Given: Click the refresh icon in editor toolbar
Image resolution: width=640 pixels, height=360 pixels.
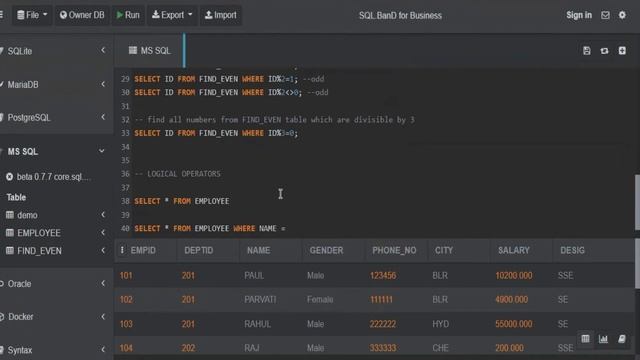Looking at the screenshot, I should (604, 51).
